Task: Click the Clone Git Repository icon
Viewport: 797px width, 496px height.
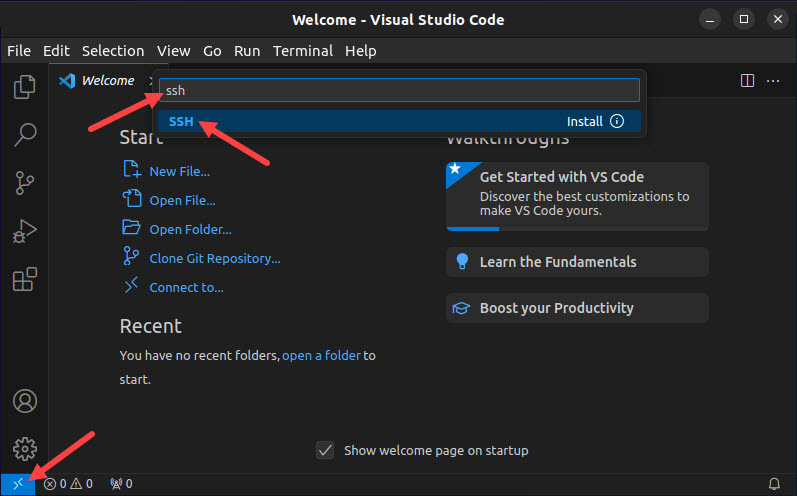Action: click(x=131, y=256)
